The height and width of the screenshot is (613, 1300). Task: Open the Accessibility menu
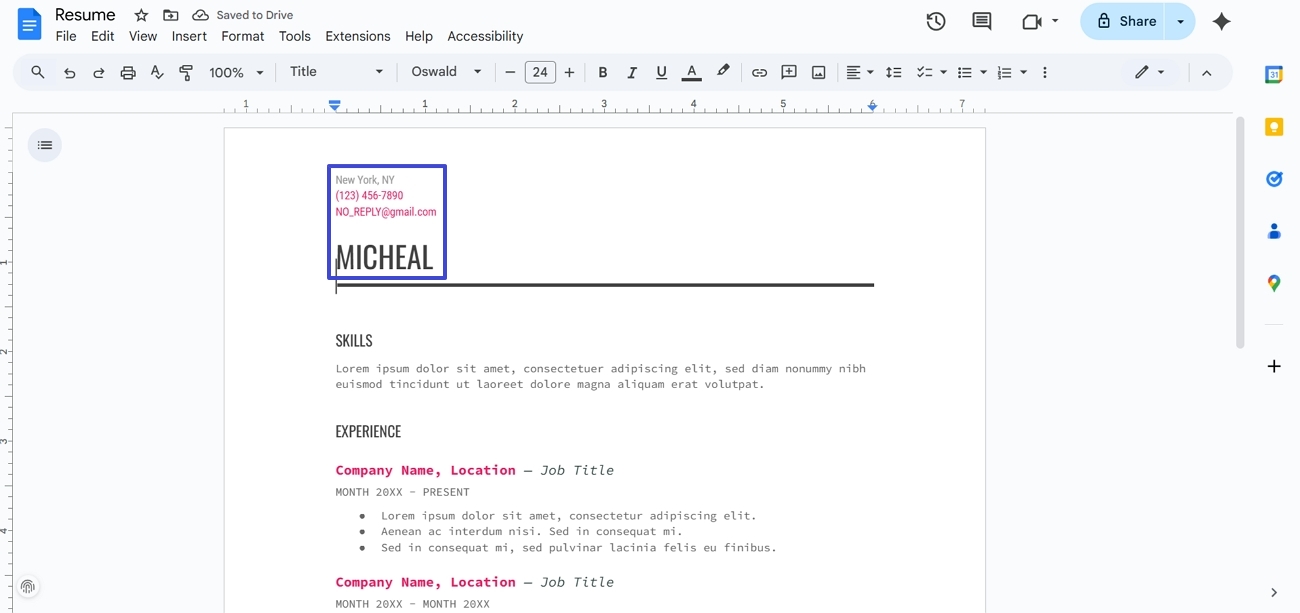(x=485, y=36)
